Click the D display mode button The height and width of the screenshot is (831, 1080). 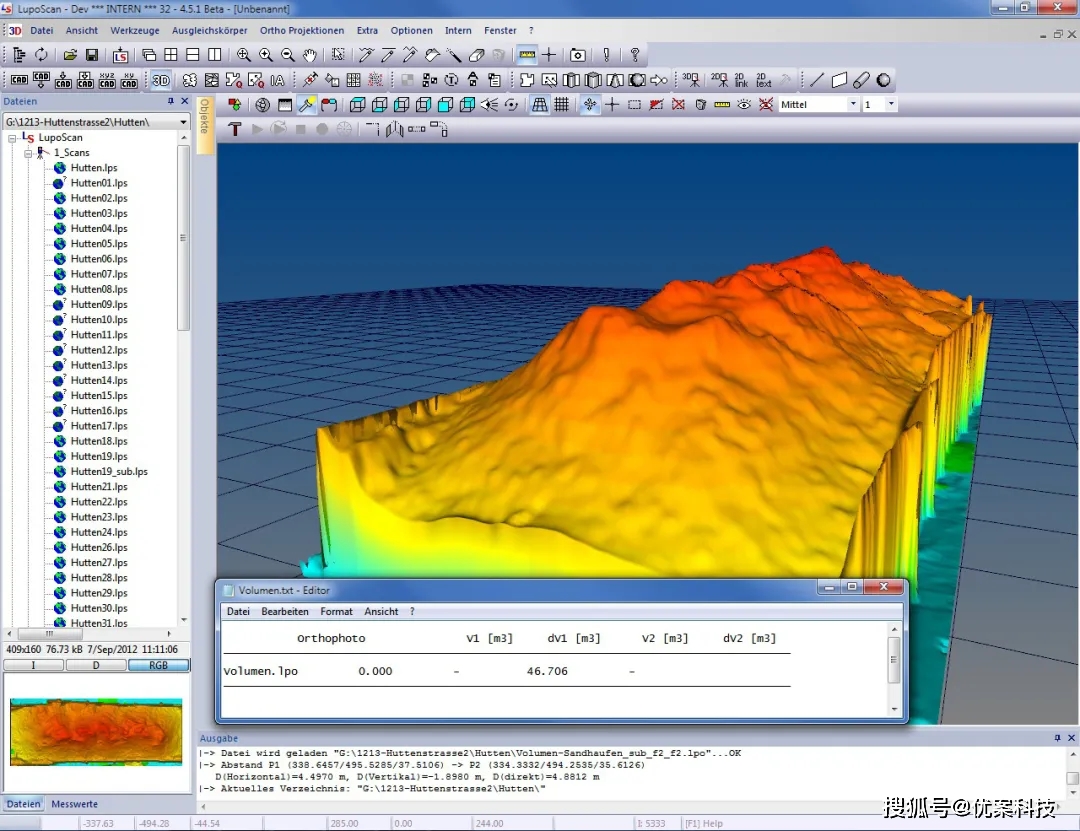[x=96, y=665]
